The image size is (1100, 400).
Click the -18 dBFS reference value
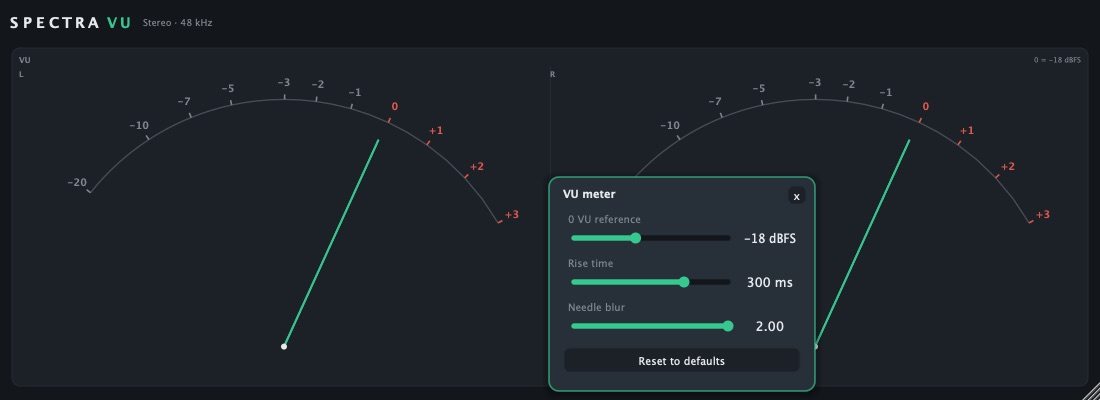pos(770,239)
